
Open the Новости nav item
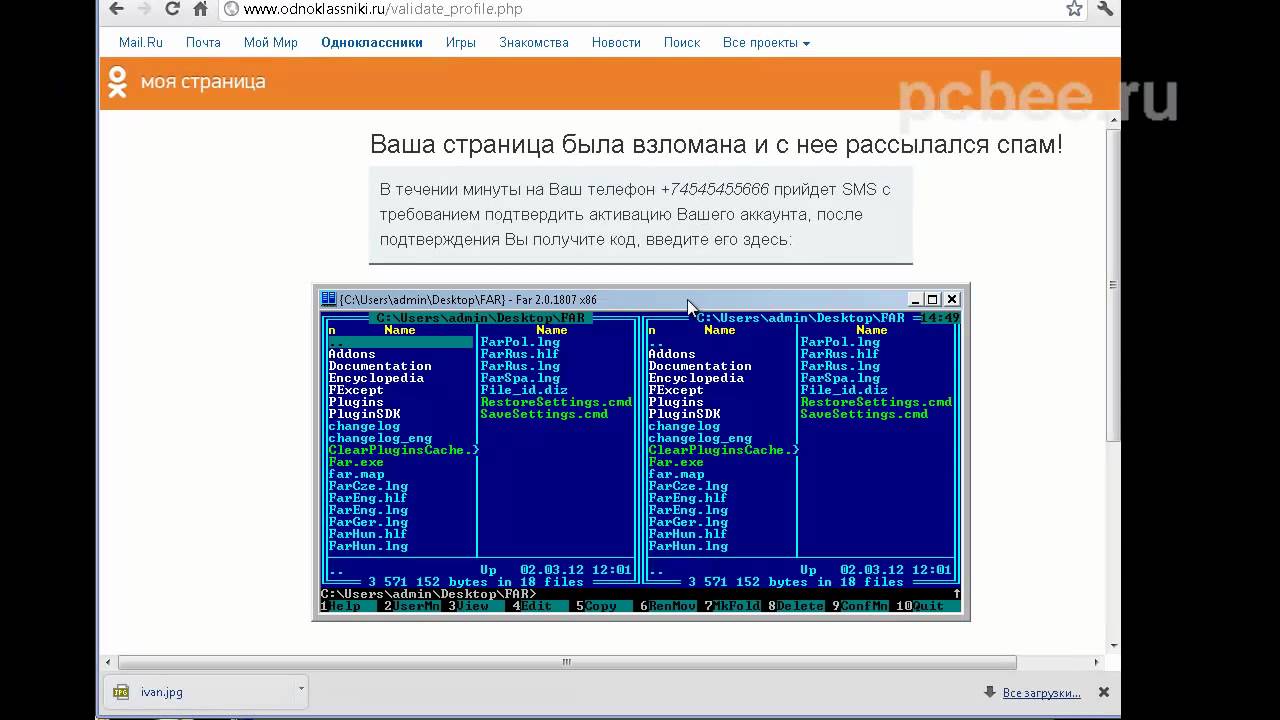tap(616, 43)
